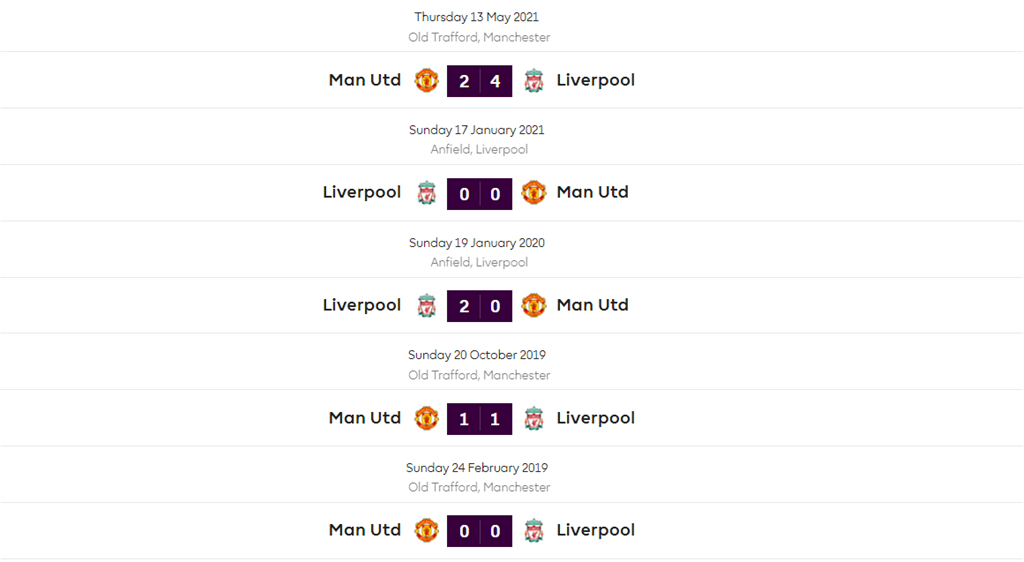
Task: Click Liverpool crest in 13 May 2021 match
Action: pos(534,80)
